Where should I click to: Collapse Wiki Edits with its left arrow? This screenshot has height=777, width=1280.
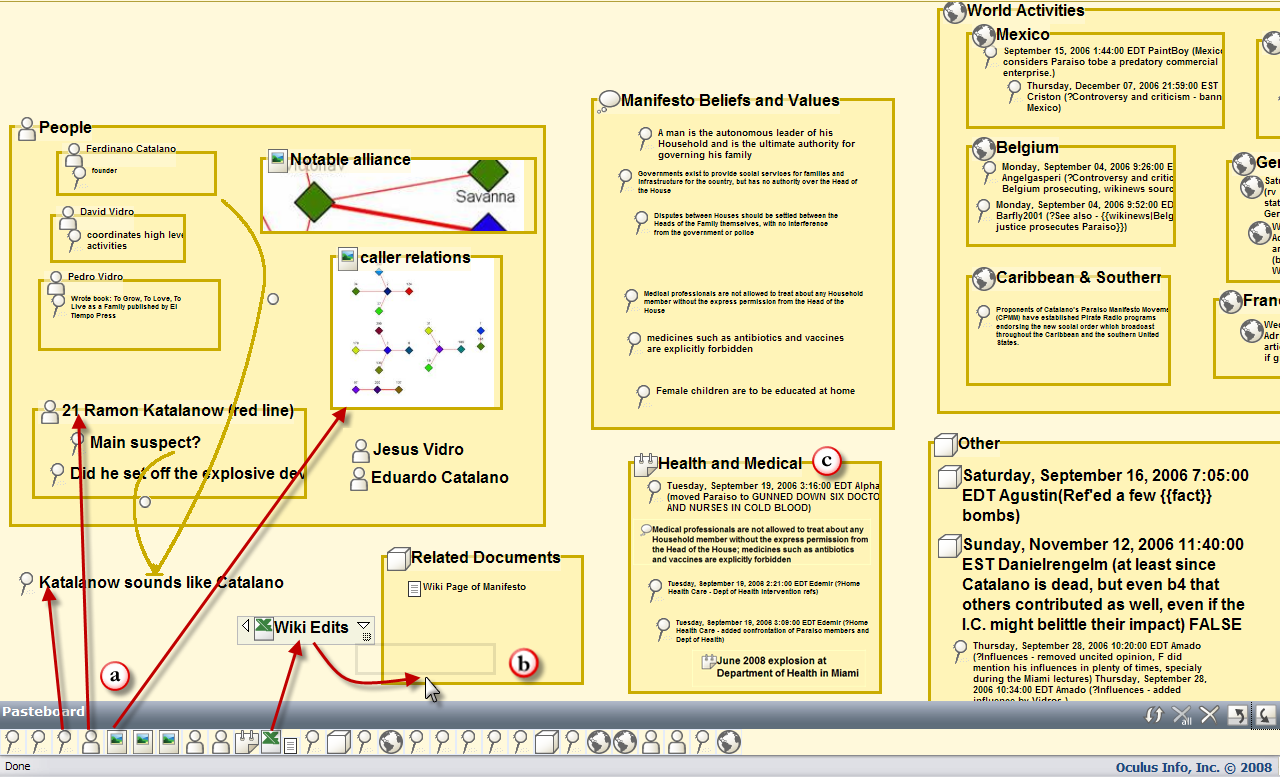click(x=245, y=628)
